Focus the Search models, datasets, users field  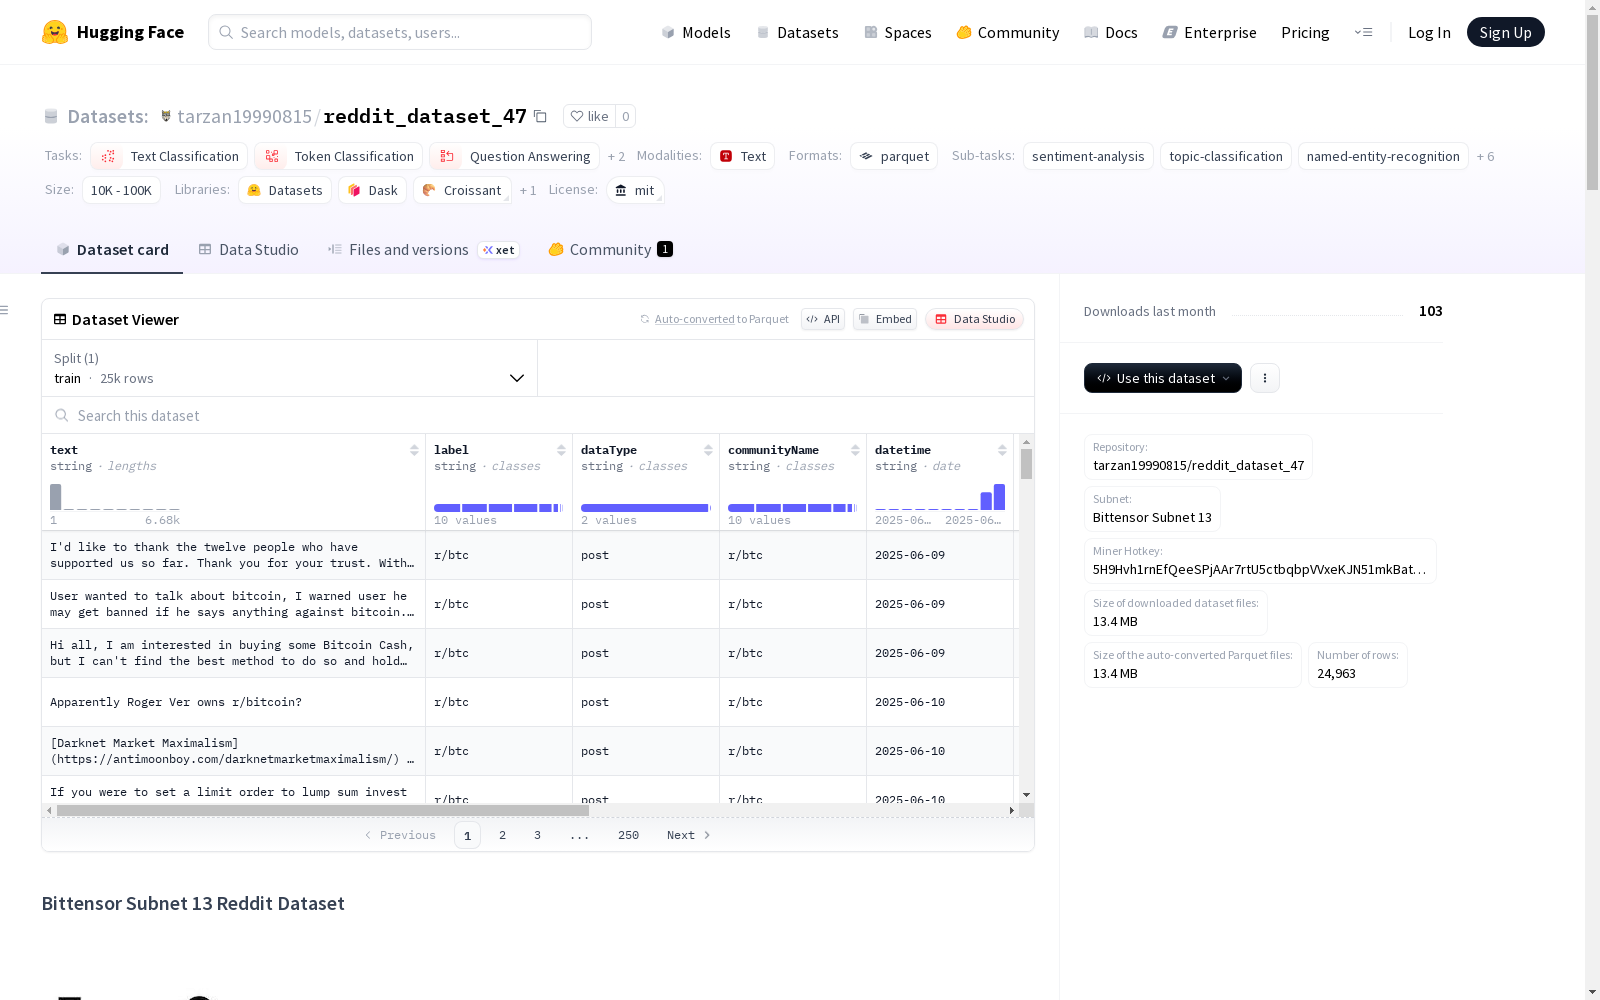pos(400,32)
